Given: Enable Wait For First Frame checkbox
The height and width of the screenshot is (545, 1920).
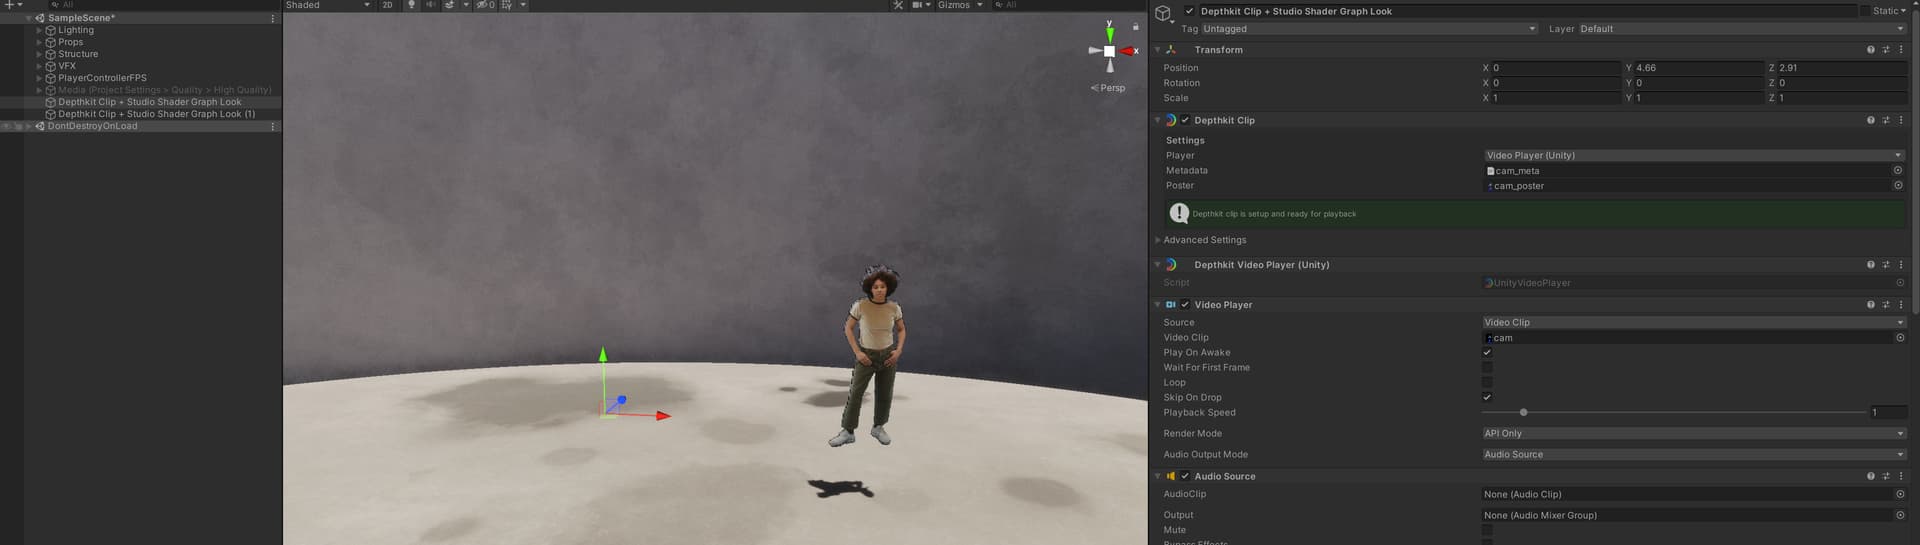Looking at the screenshot, I should point(1487,368).
